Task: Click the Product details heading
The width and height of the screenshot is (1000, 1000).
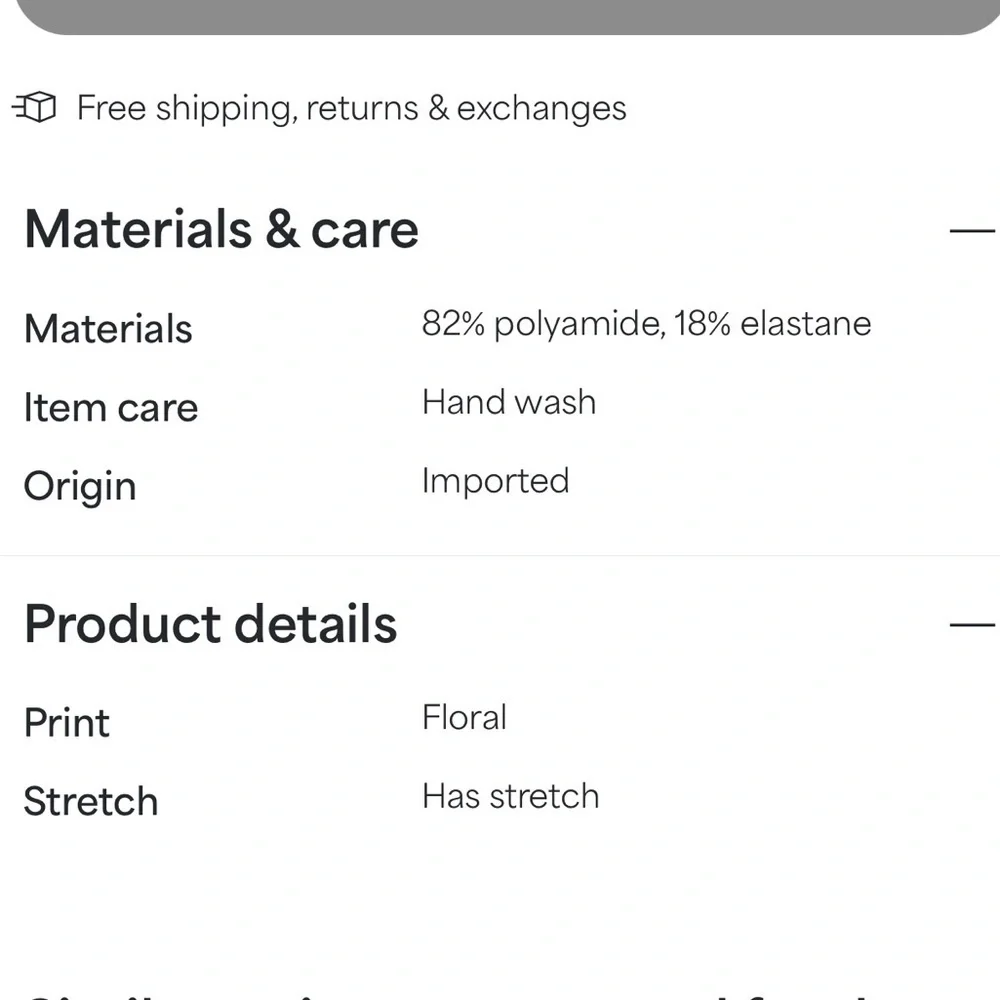Action: coord(210,625)
